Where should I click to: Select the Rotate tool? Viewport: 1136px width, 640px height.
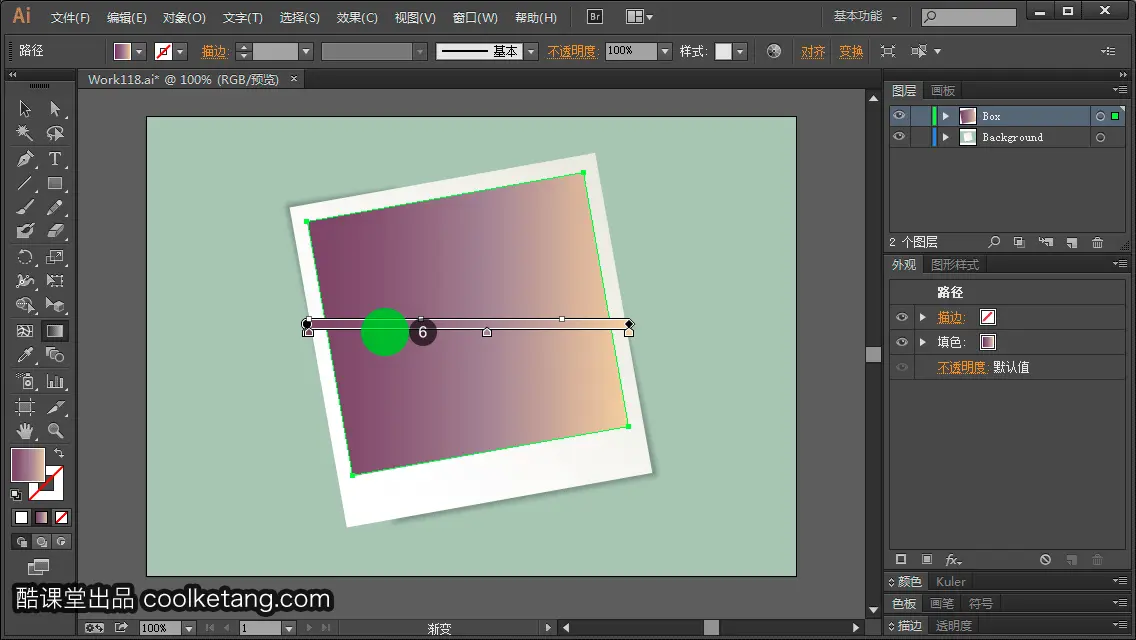tap(25, 257)
